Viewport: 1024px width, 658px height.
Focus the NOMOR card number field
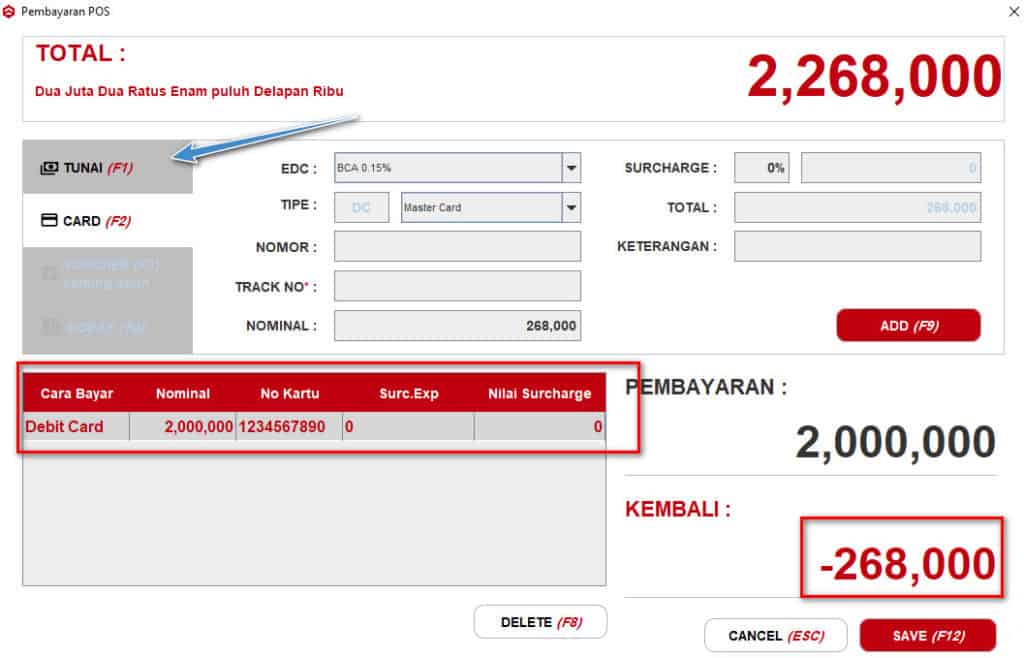pyautogui.click(x=457, y=246)
